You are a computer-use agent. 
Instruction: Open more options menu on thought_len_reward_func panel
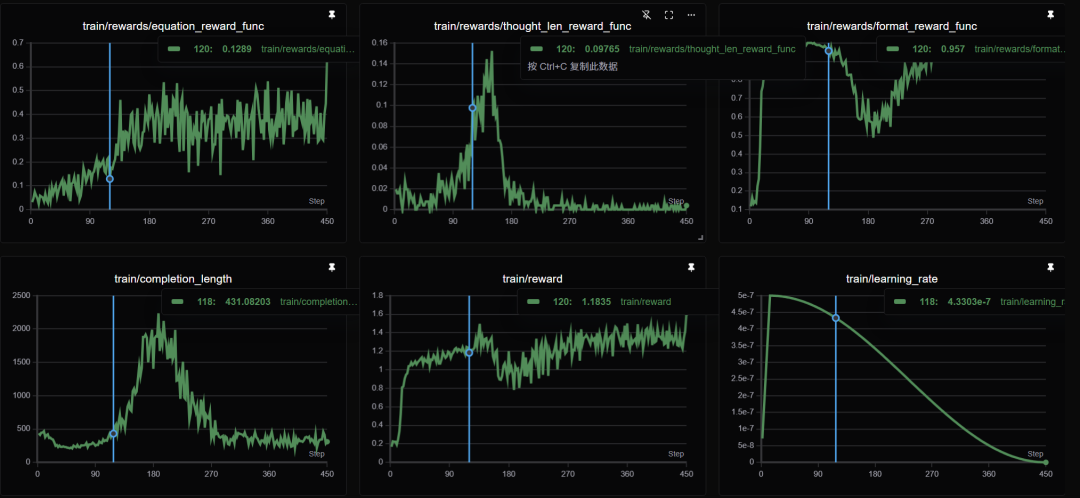coord(690,15)
